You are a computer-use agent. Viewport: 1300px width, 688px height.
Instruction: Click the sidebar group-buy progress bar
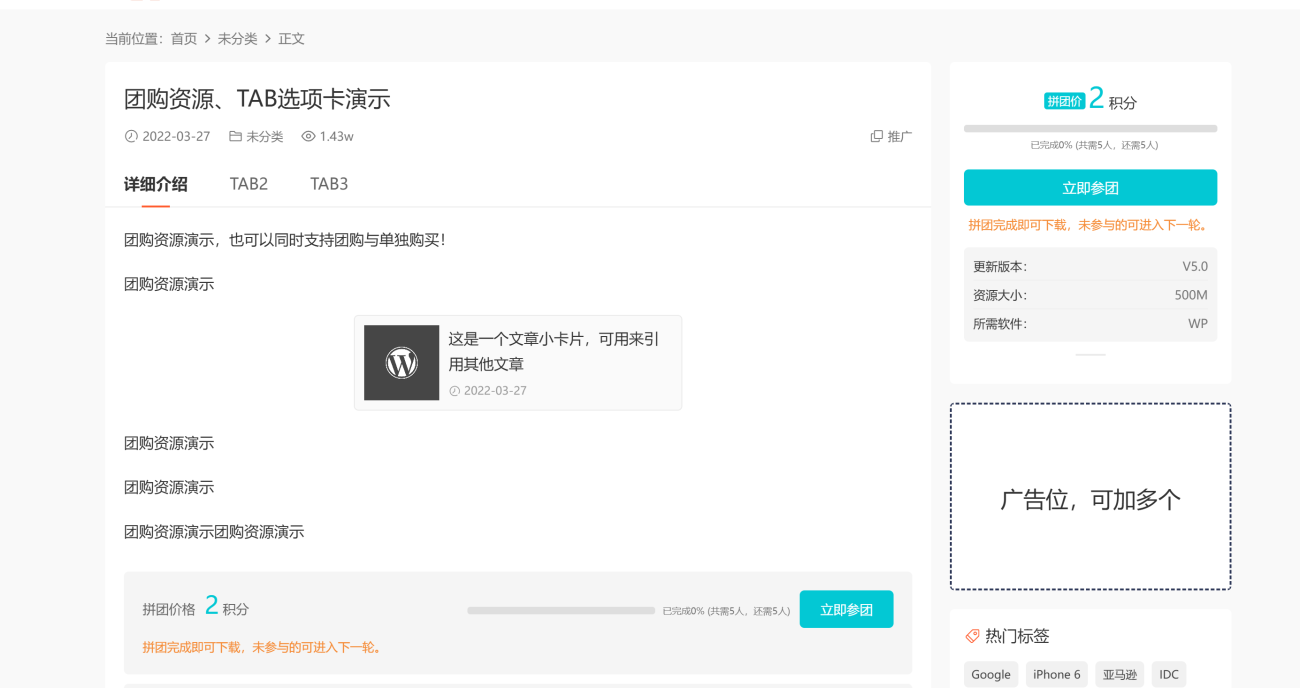[x=1090, y=129]
